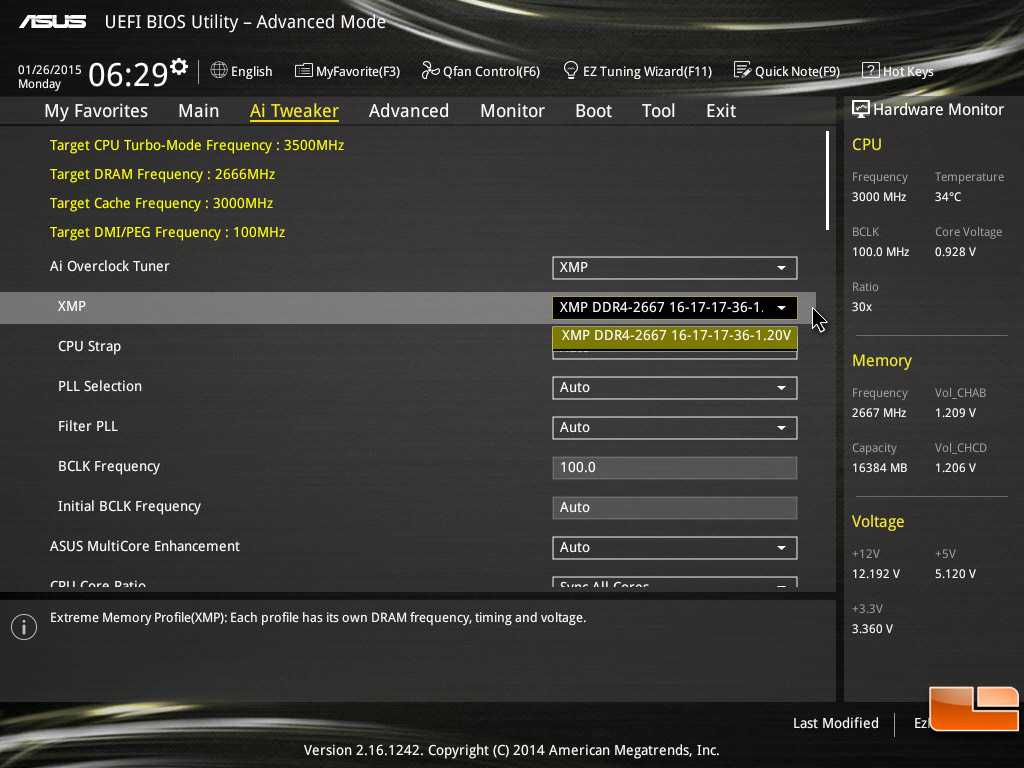Viewport: 1024px width, 768px height.
Task: Click Target Cache Frequency : 3000MHz text
Action: tap(161, 203)
